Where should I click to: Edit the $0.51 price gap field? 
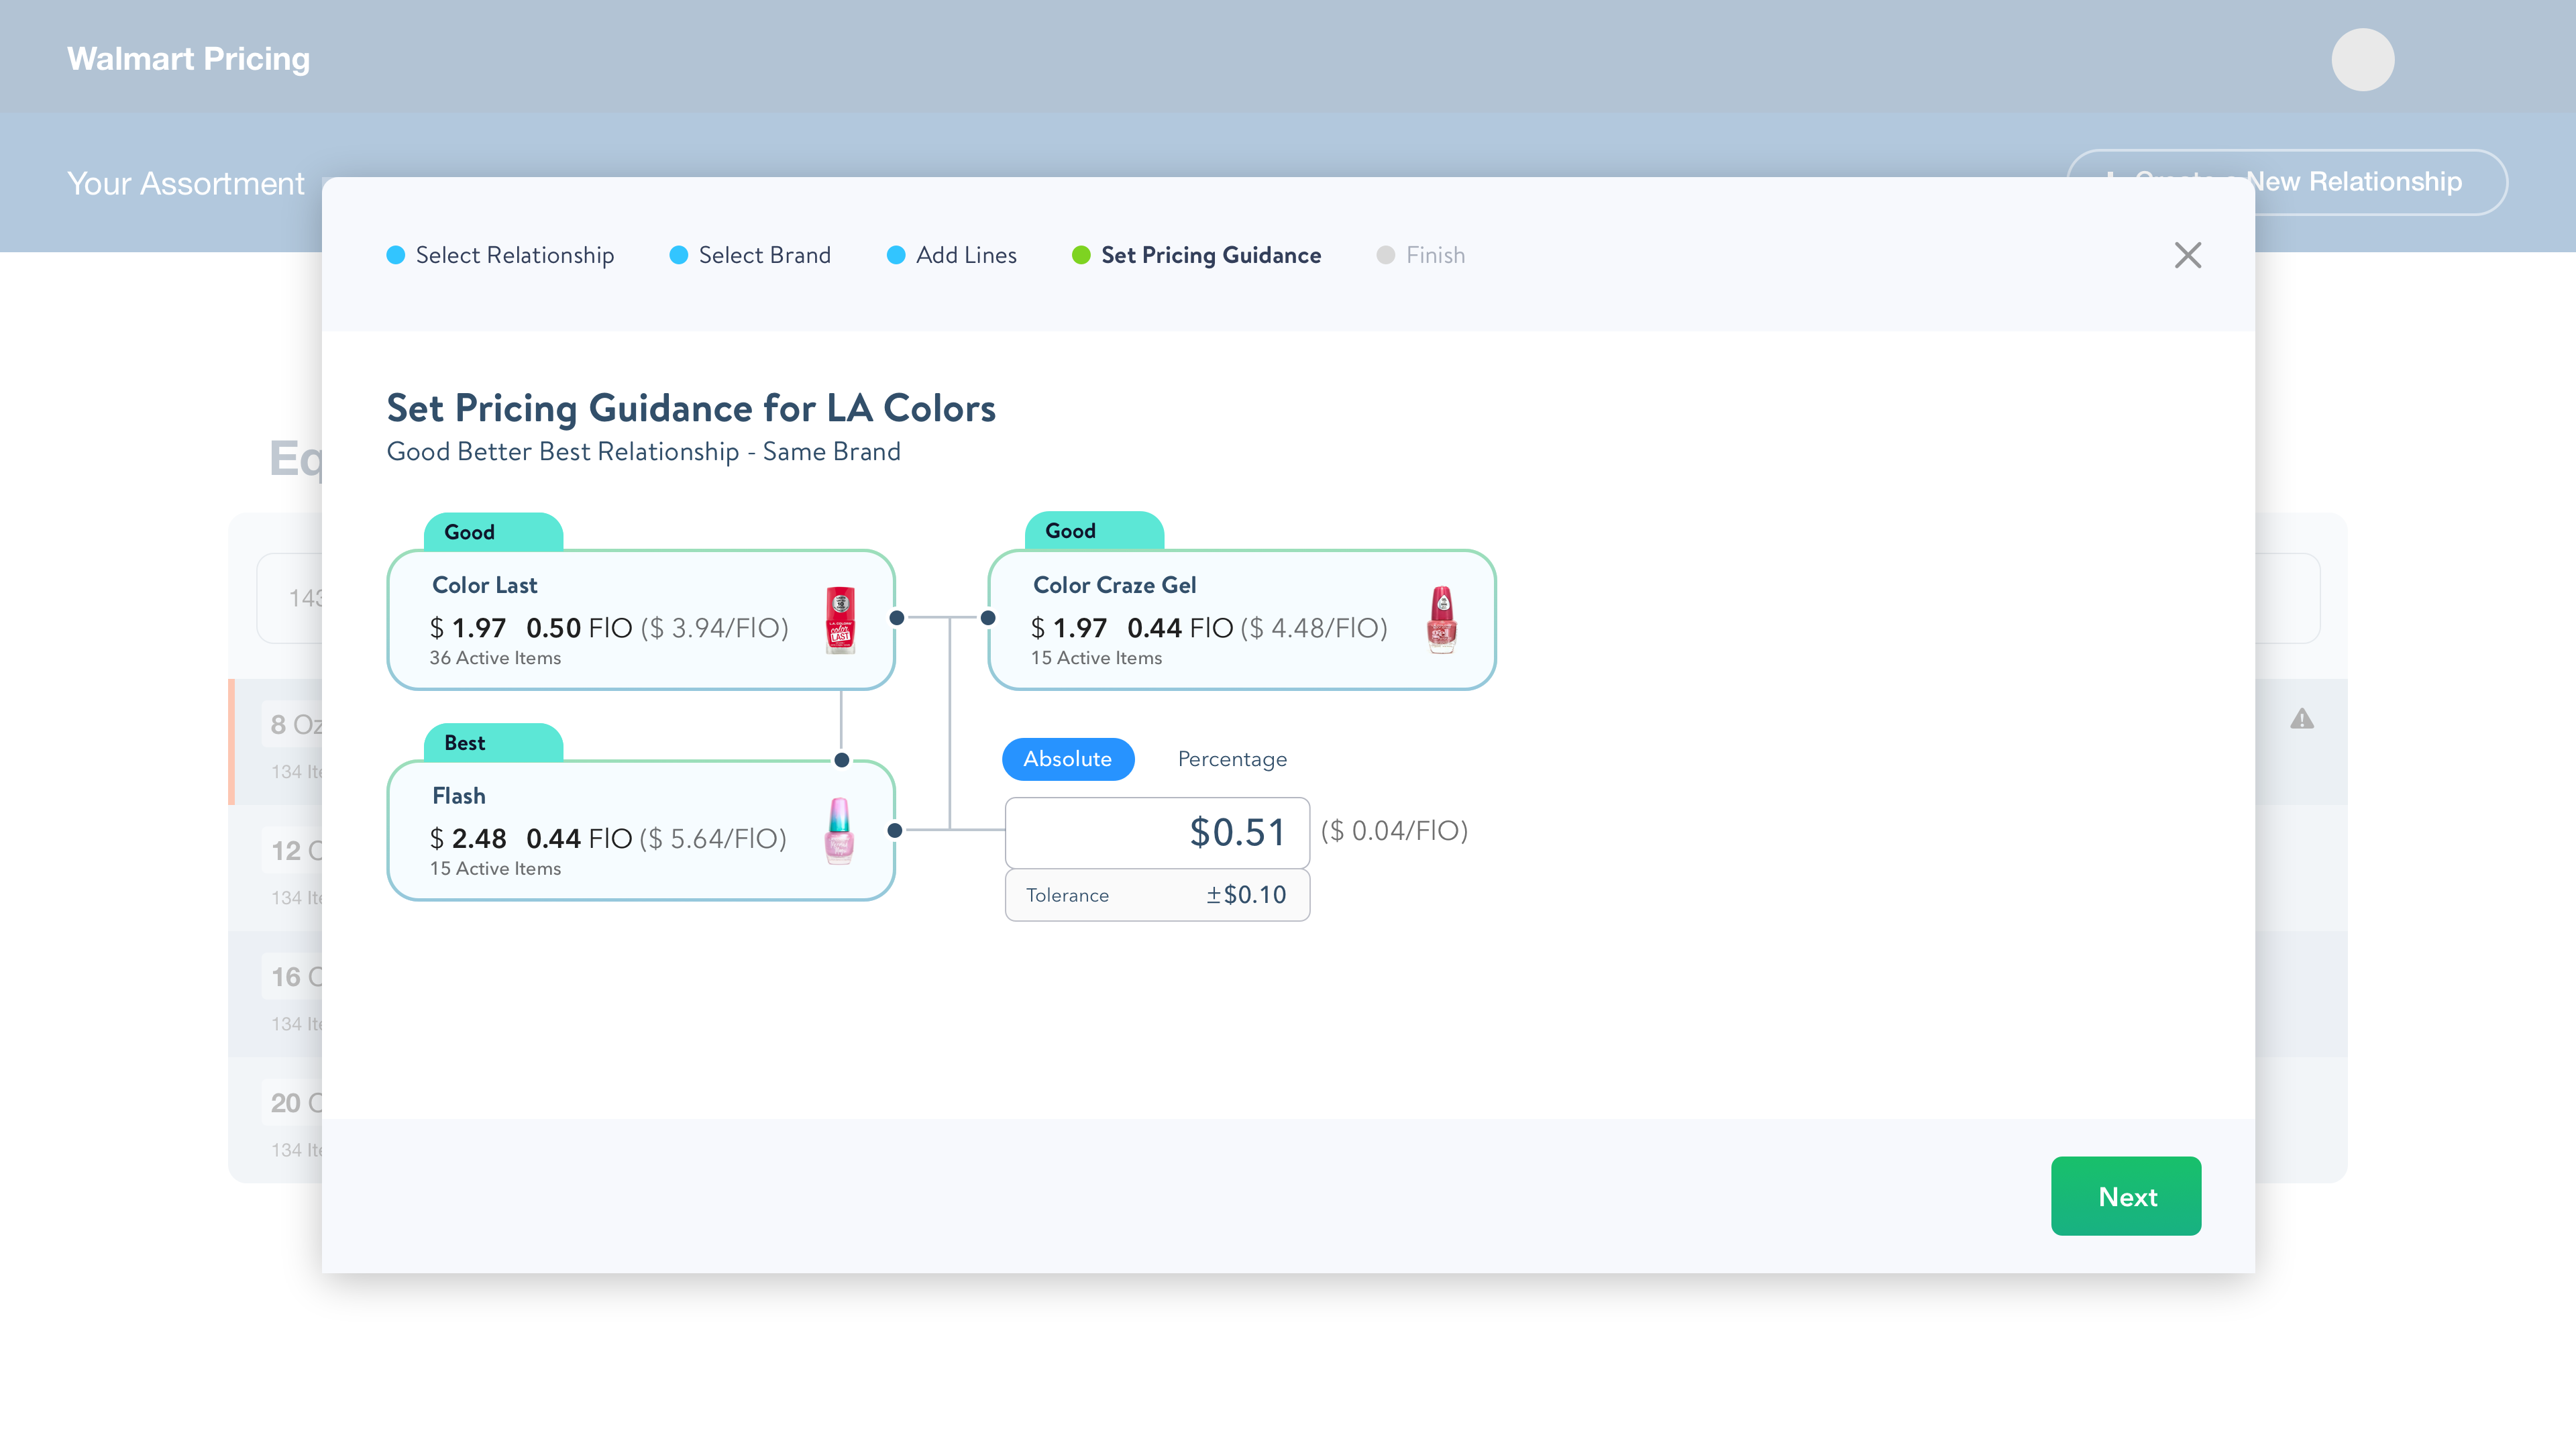1156,832
